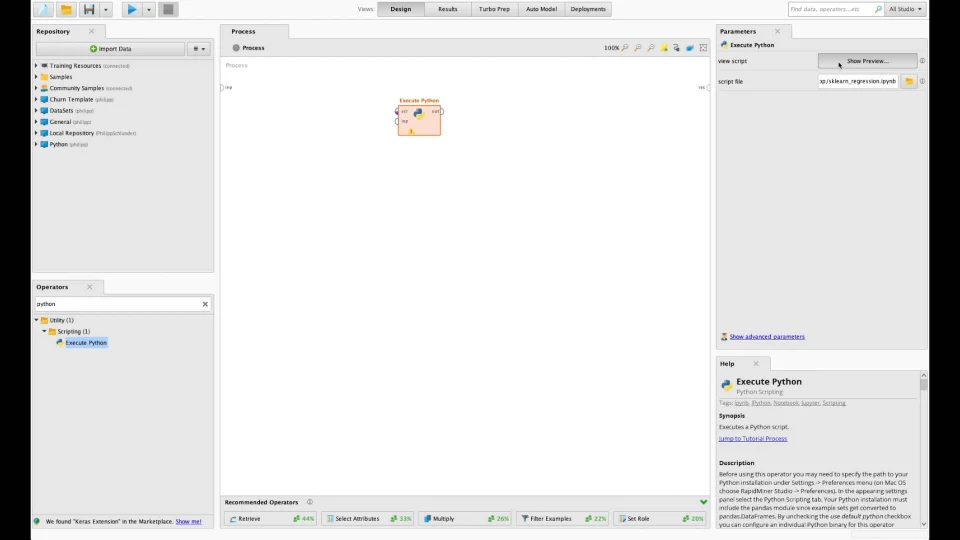The height and width of the screenshot is (540, 960).
Task: Expand the Samples repository folder
Action: 36,77
